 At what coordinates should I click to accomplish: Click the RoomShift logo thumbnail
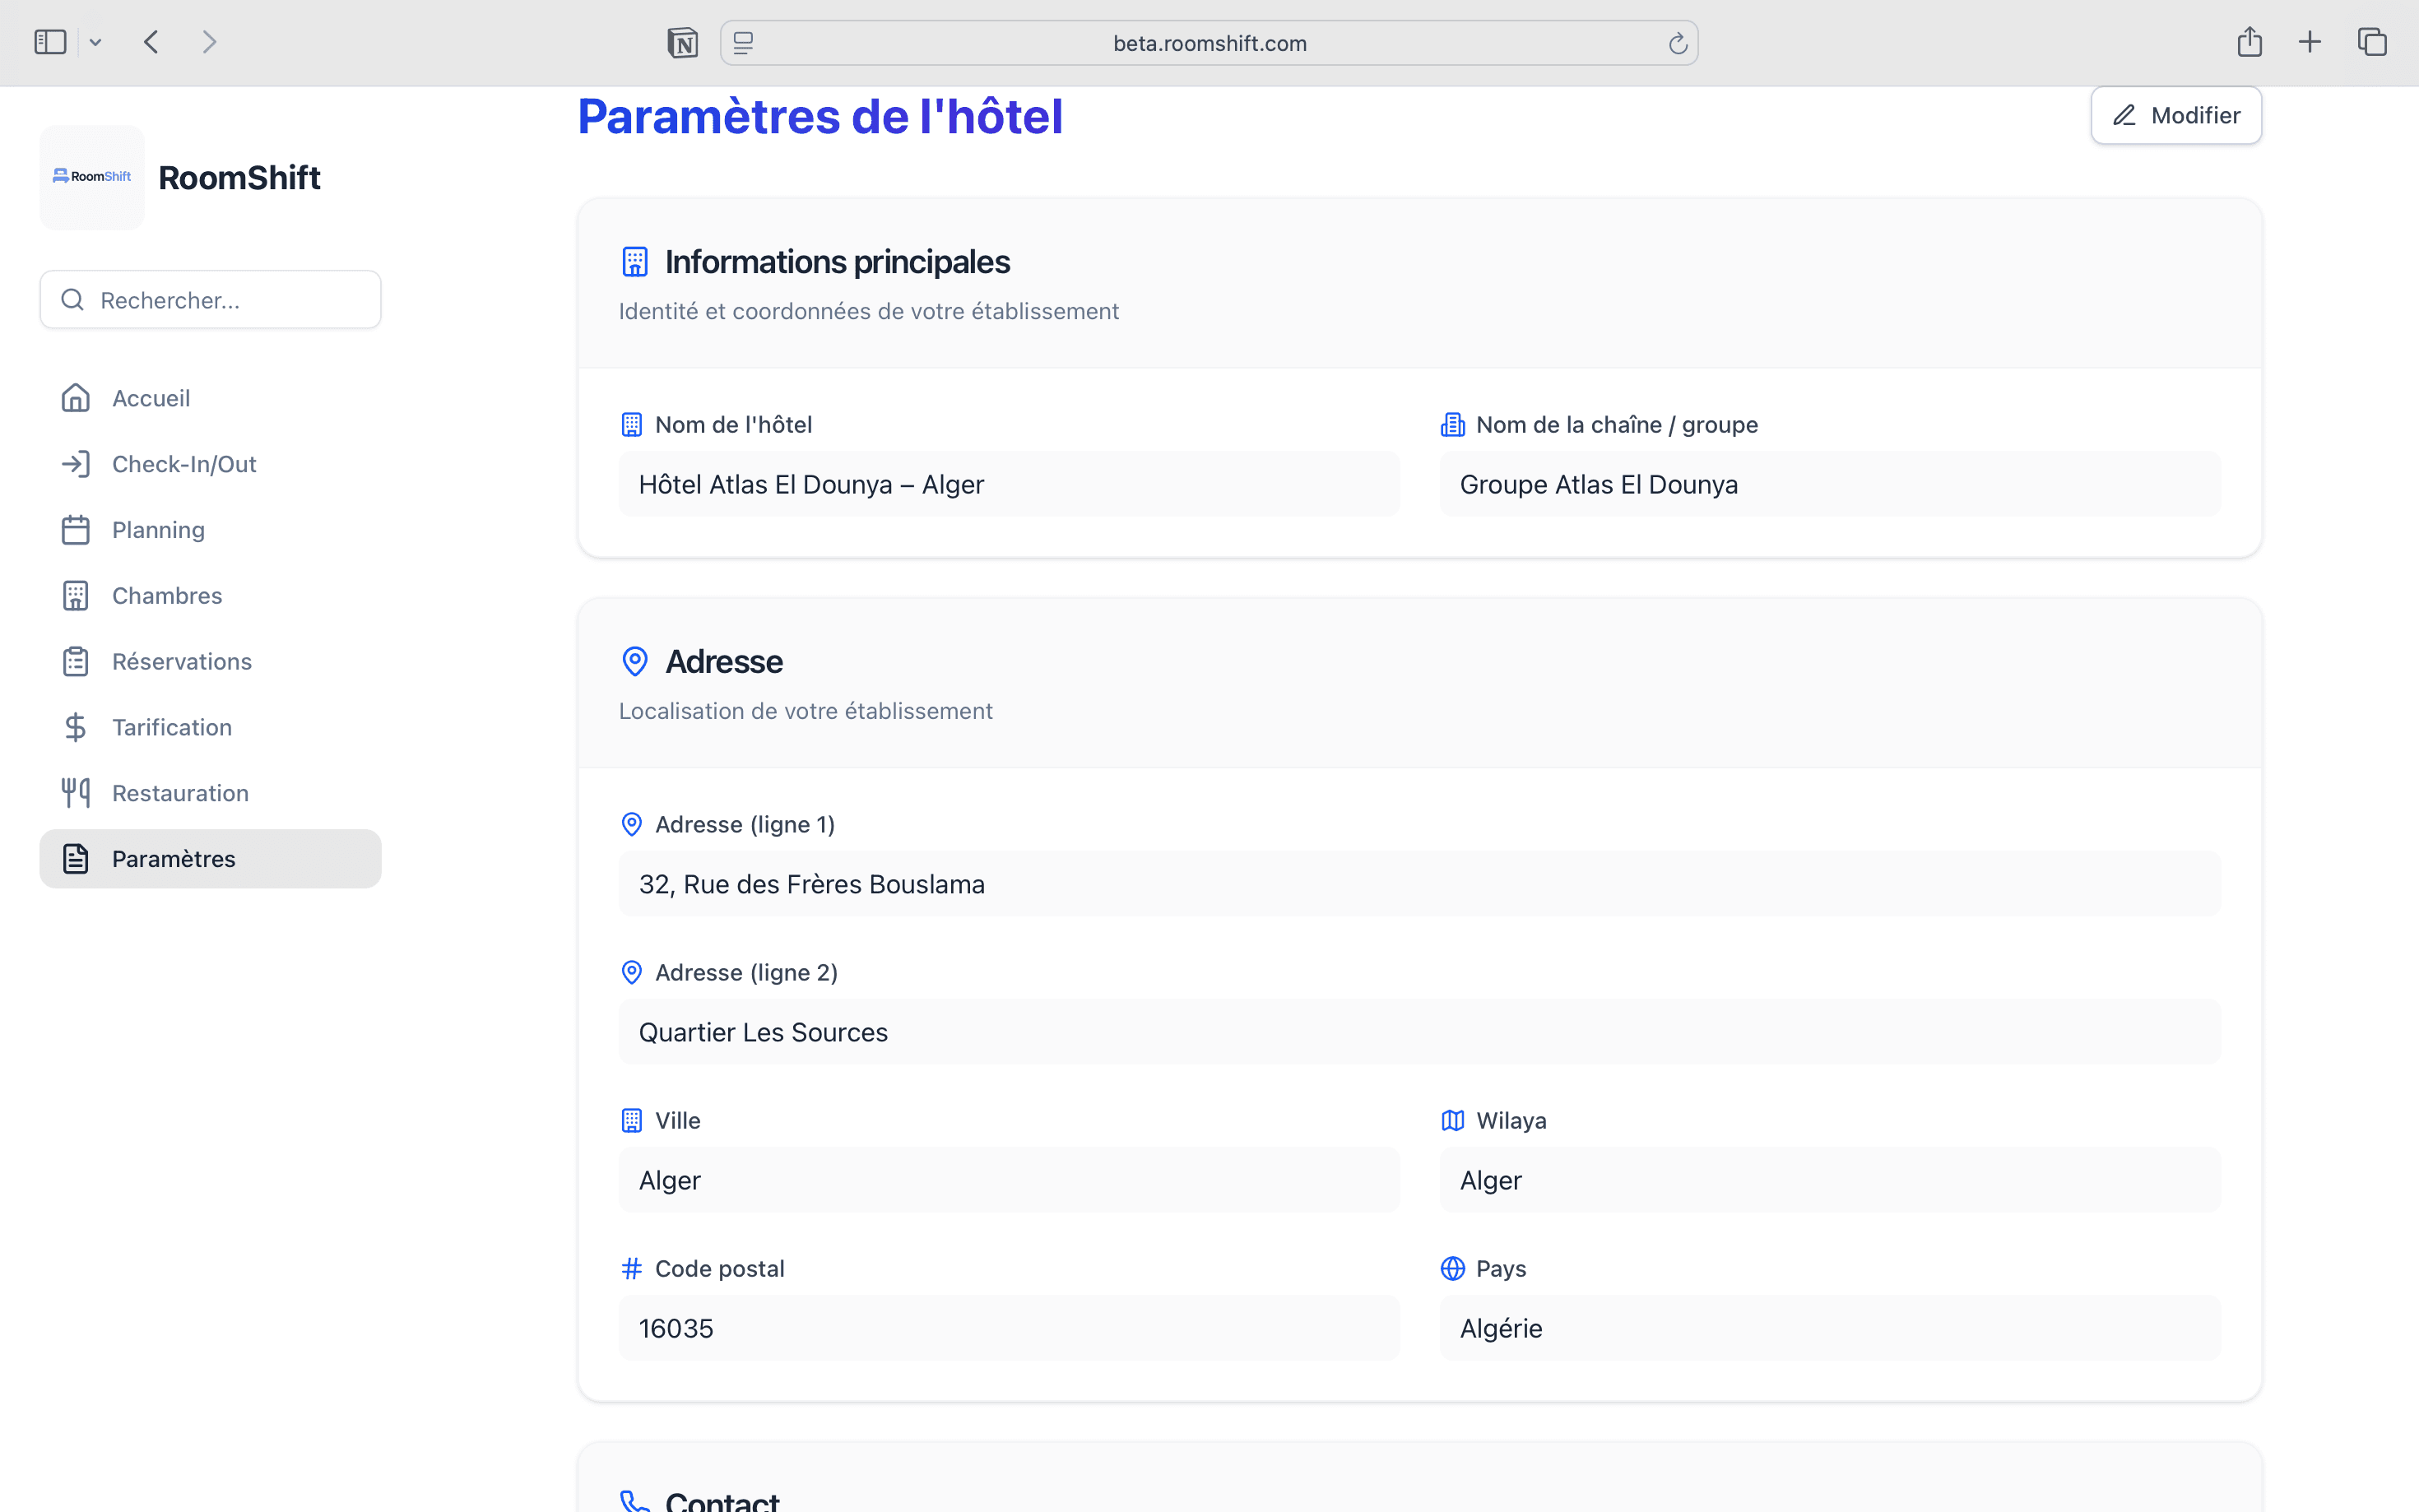click(92, 177)
